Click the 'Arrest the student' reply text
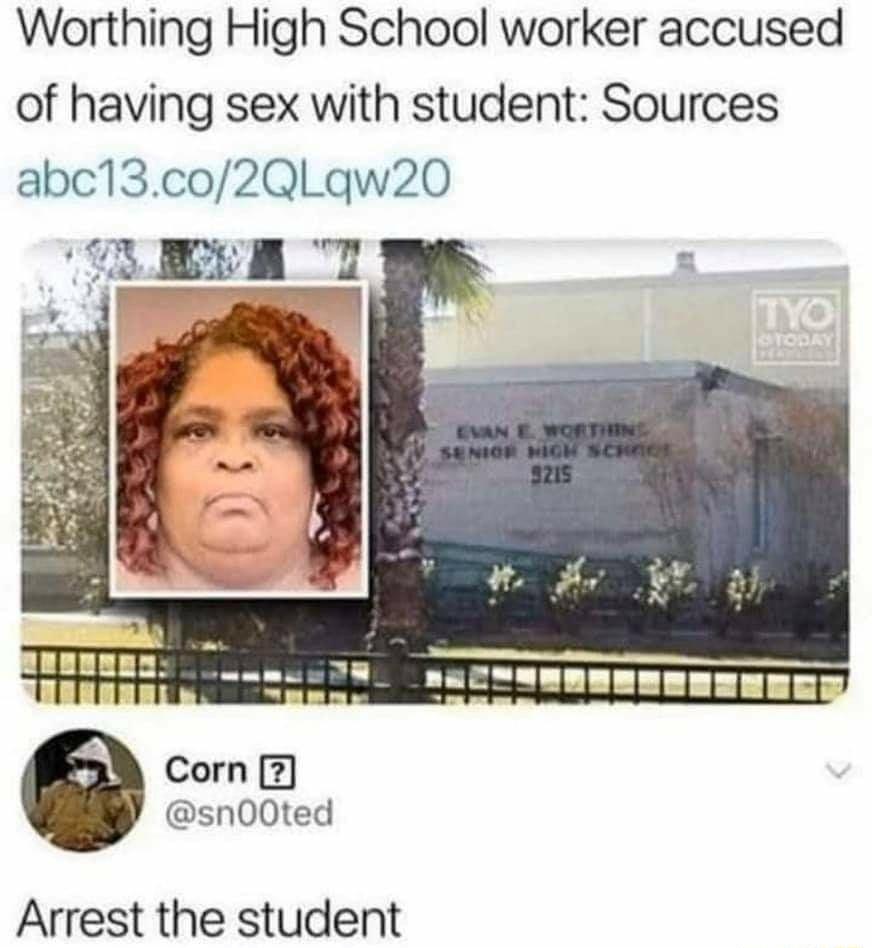Image resolution: width=872 pixels, height=948 pixels. 209,918
